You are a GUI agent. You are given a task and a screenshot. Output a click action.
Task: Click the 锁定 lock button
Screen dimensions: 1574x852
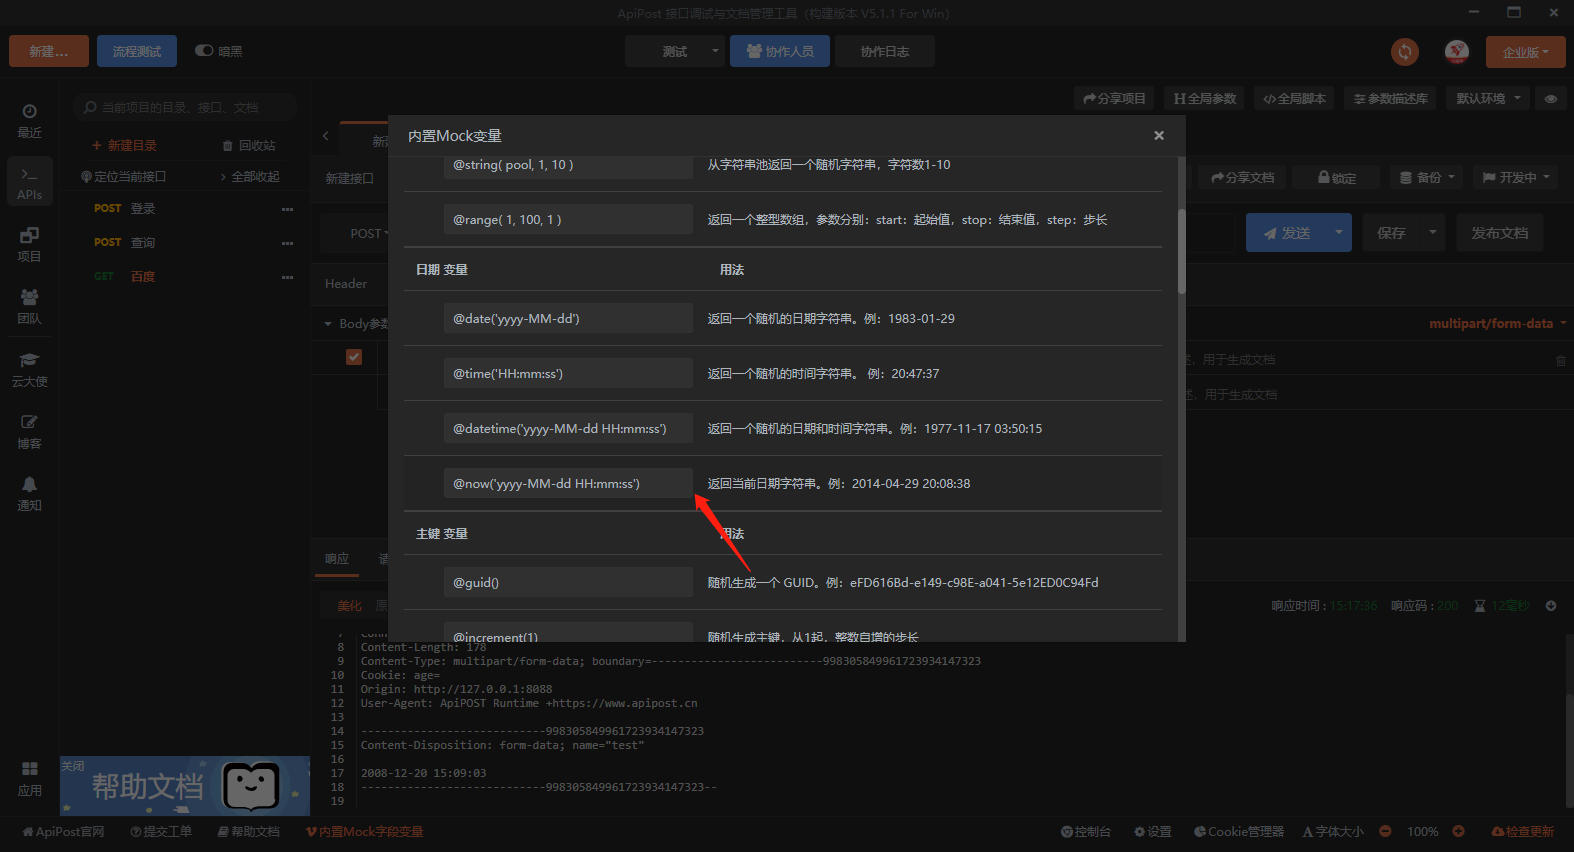pyautogui.click(x=1337, y=177)
